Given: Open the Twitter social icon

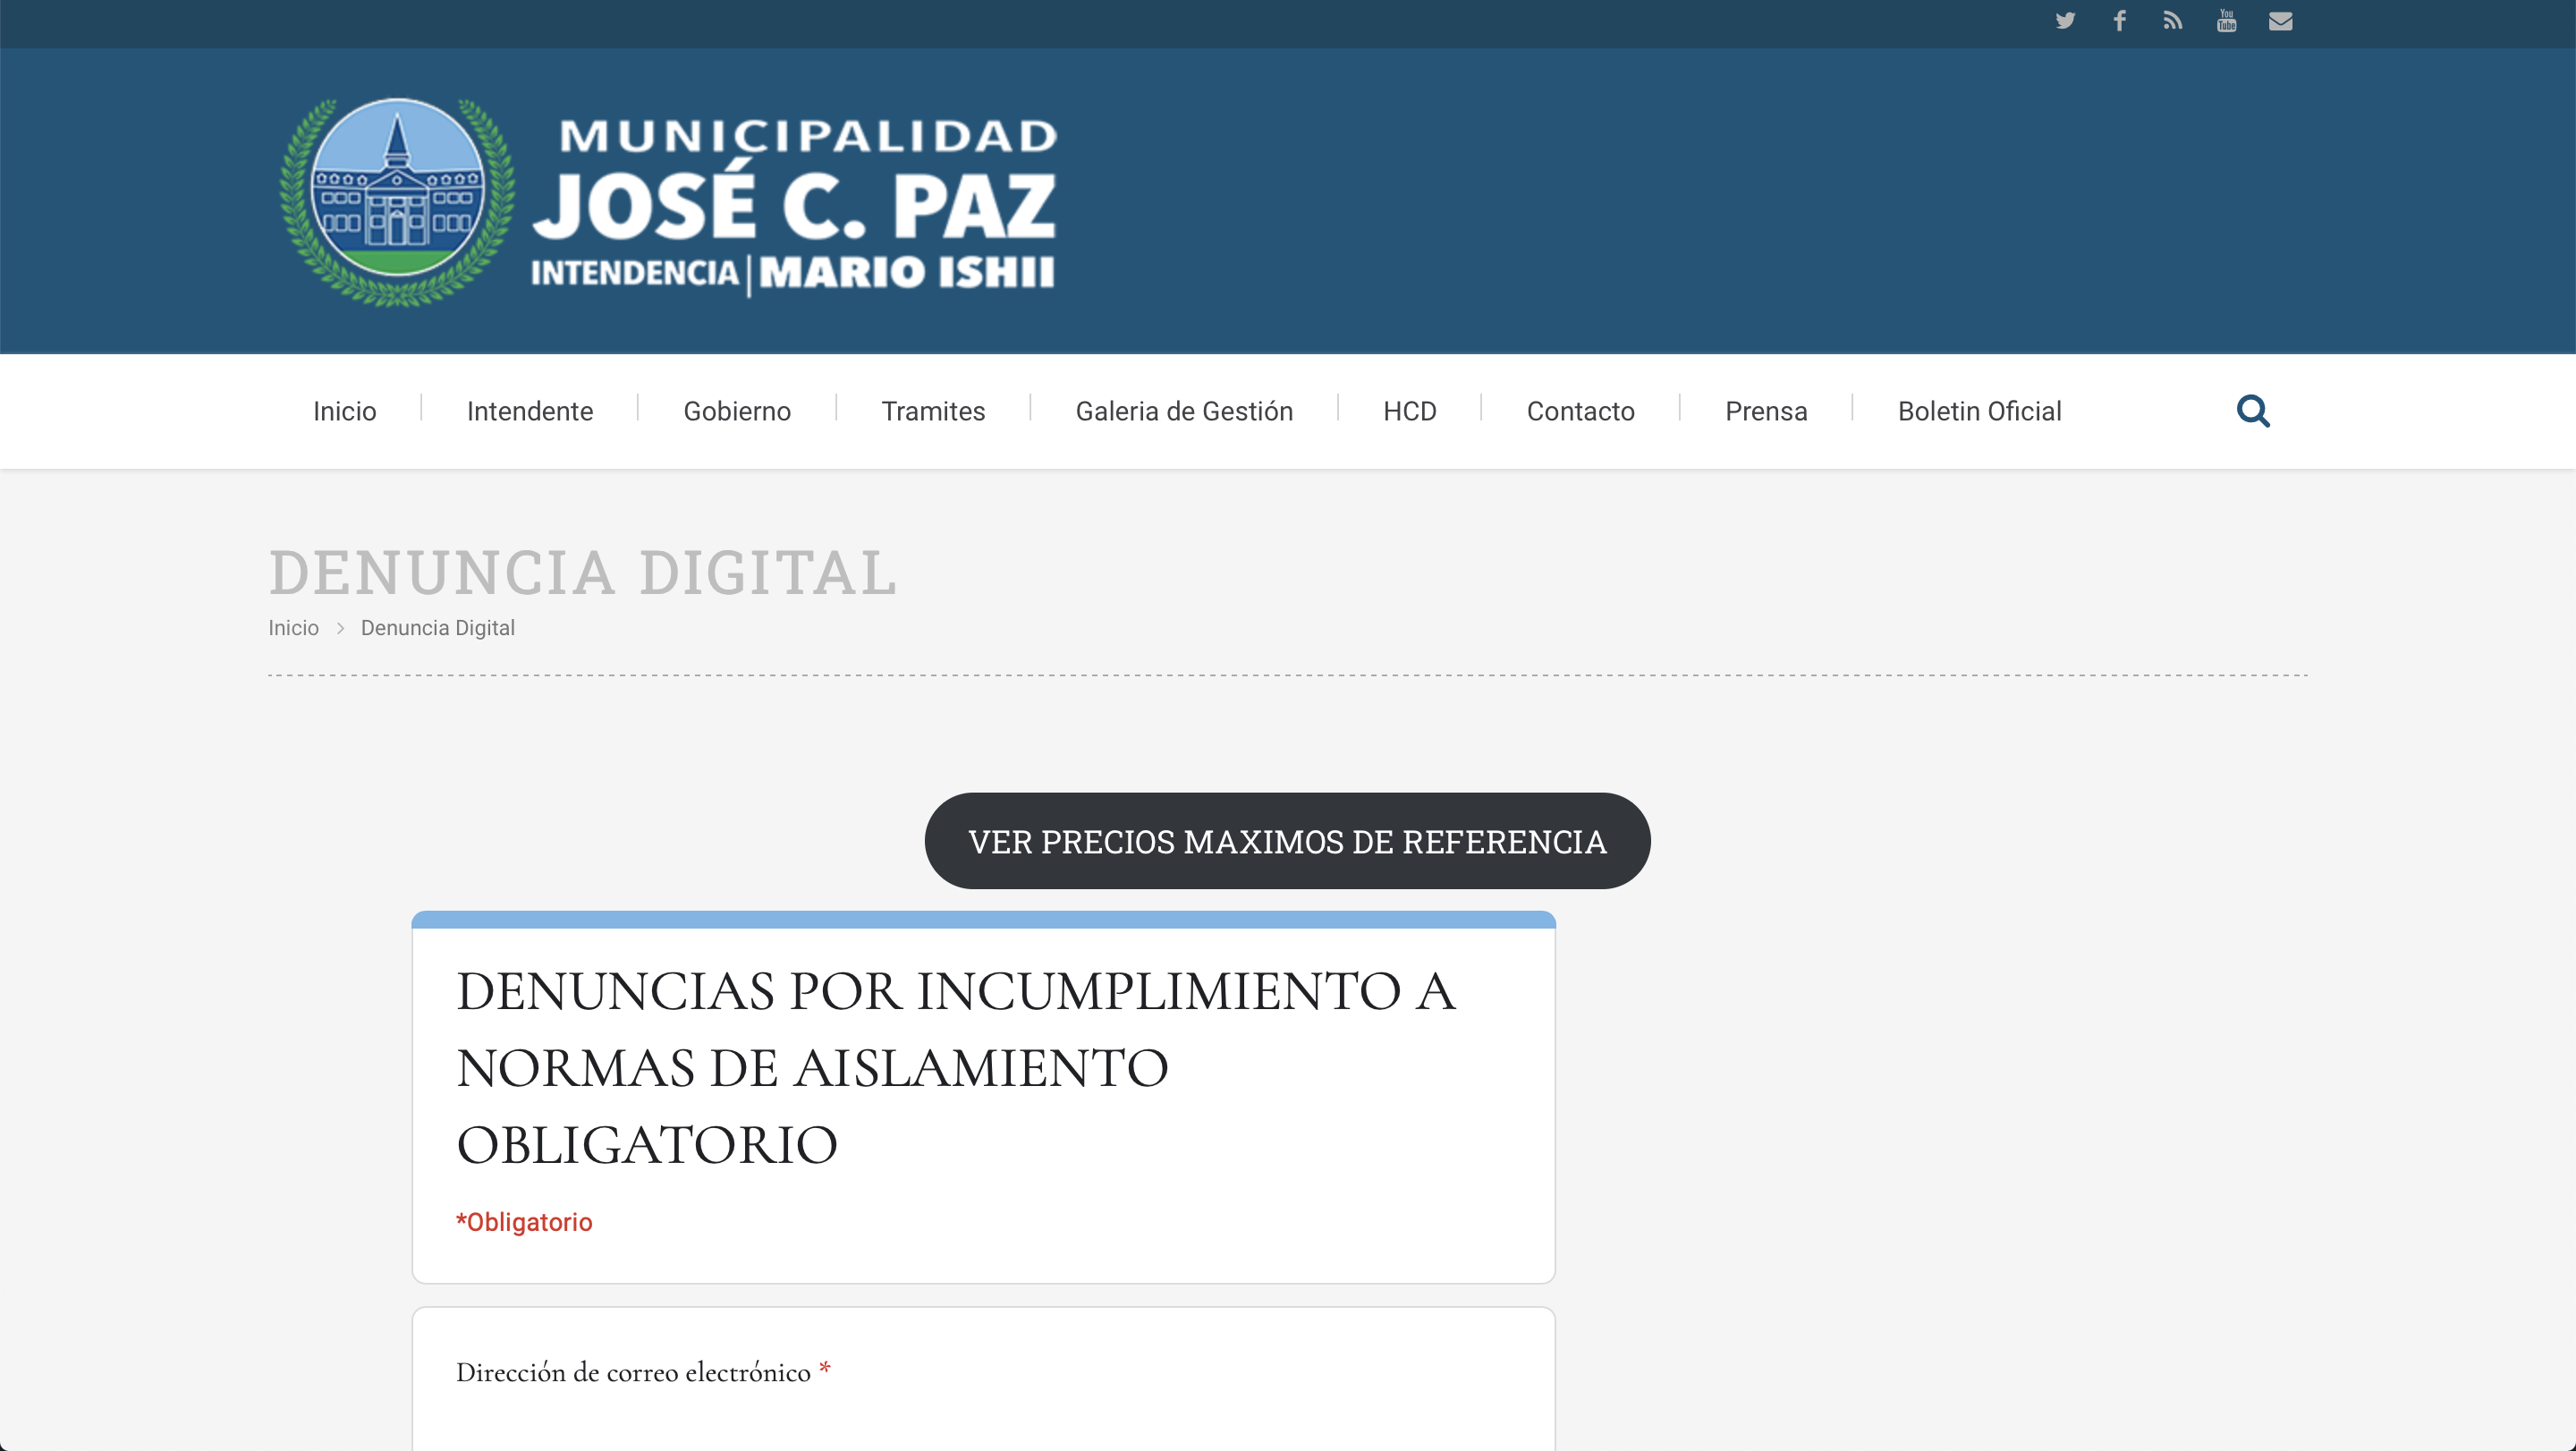Looking at the screenshot, I should coord(2065,21).
